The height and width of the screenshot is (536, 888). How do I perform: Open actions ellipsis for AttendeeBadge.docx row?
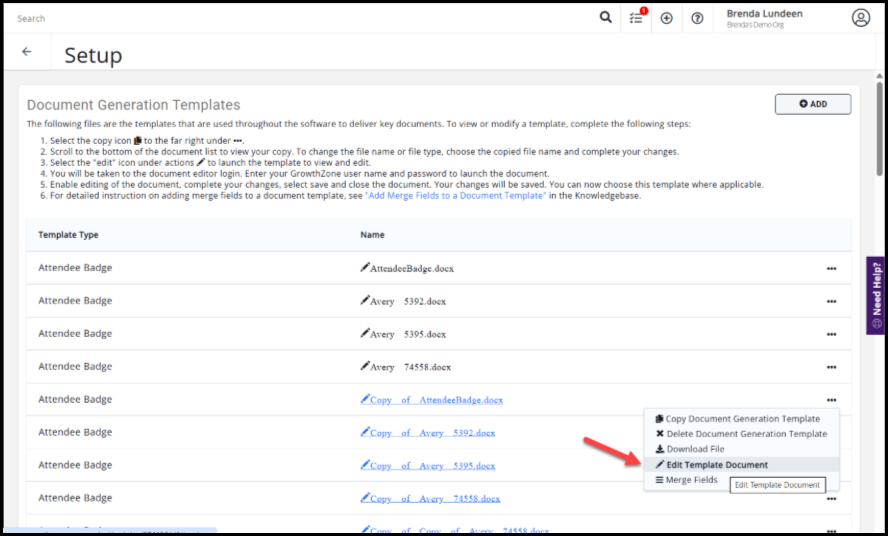click(831, 269)
